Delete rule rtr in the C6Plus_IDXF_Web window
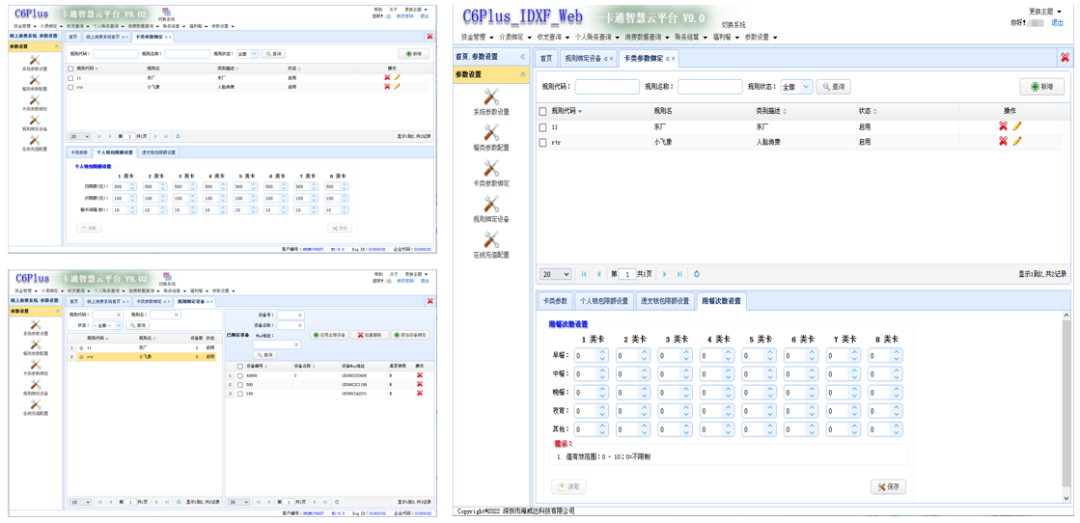The height and width of the screenshot is (523, 1080). tap(1003, 141)
